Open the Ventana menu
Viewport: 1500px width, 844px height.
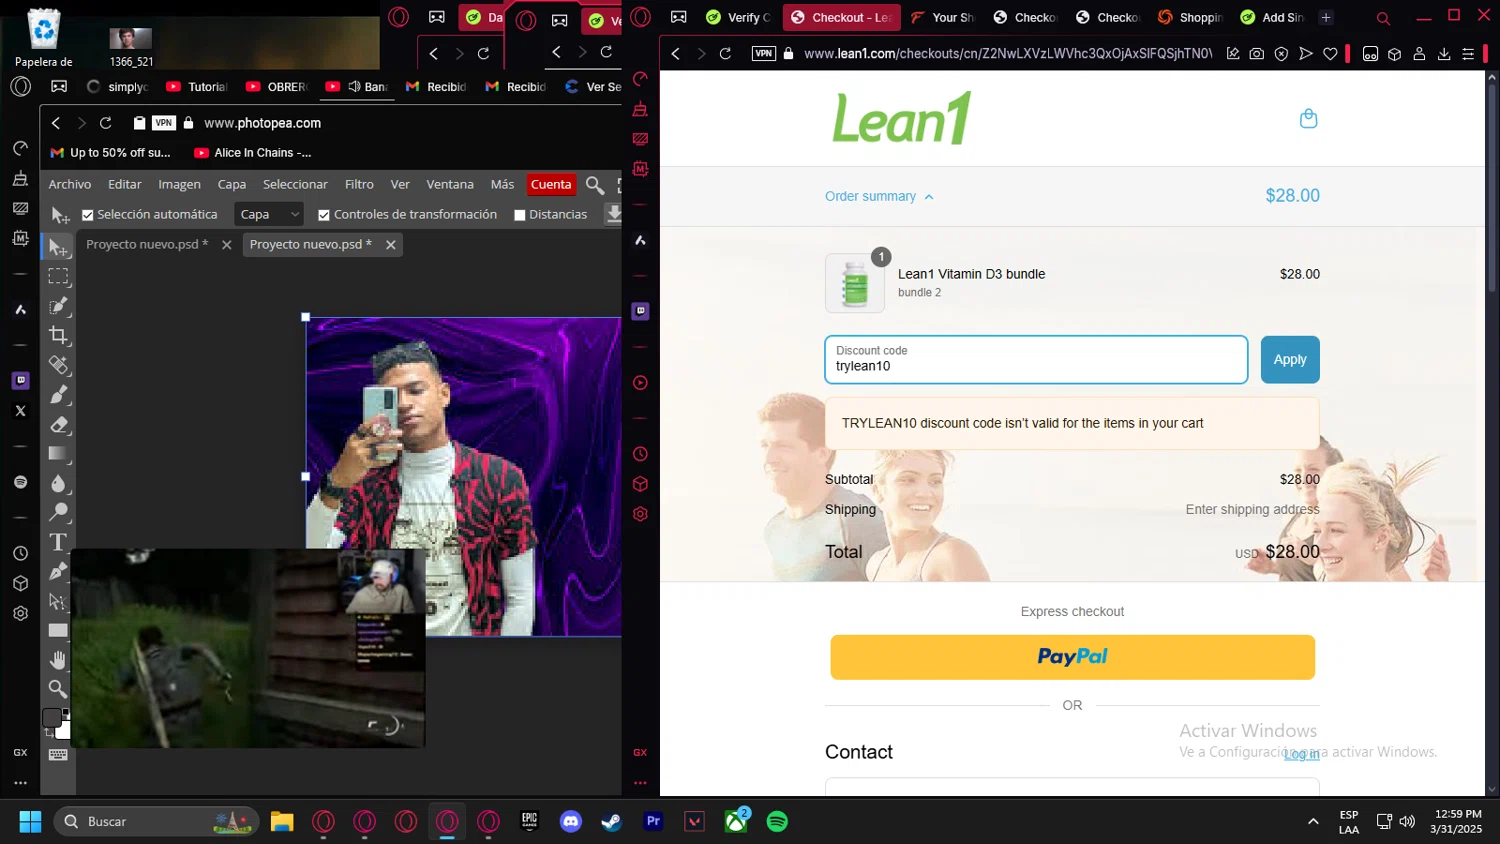pyautogui.click(x=450, y=184)
